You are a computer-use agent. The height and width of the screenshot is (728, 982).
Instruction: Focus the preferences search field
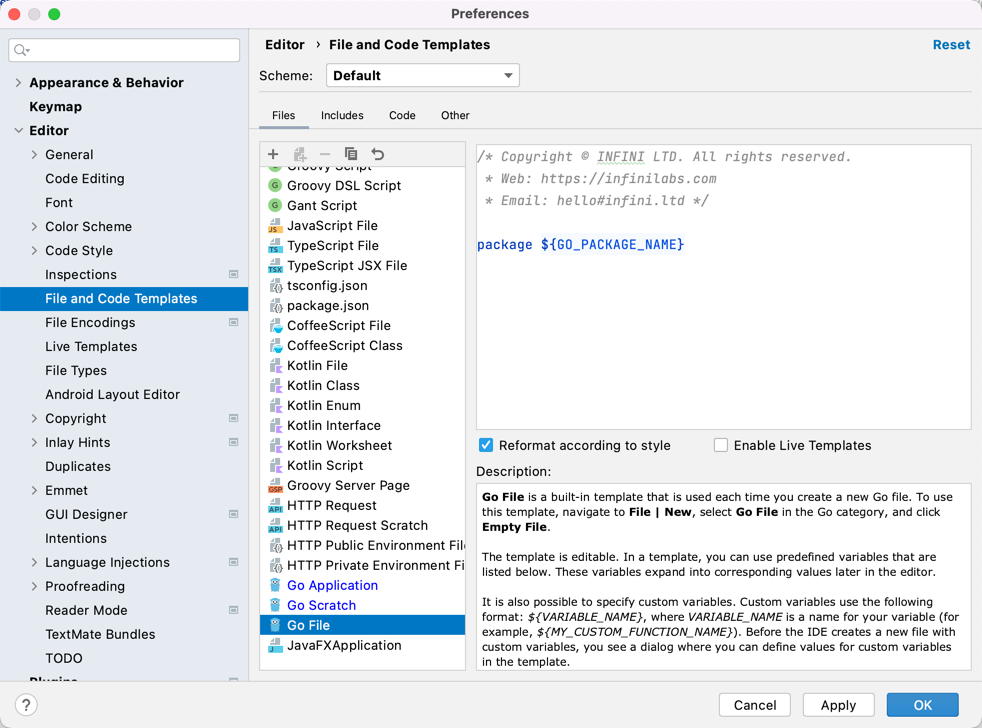(125, 50)
